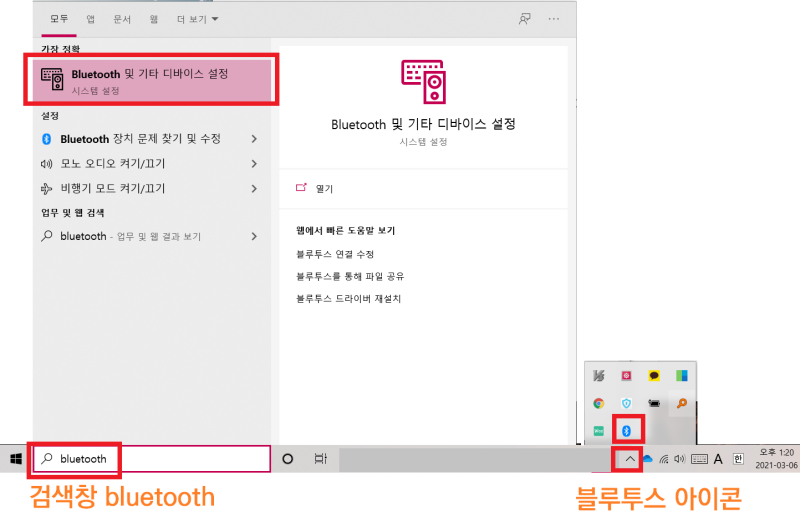Click the Chrome icon in tray overflow
Viewport: 800px width, 512px height.
598,403
